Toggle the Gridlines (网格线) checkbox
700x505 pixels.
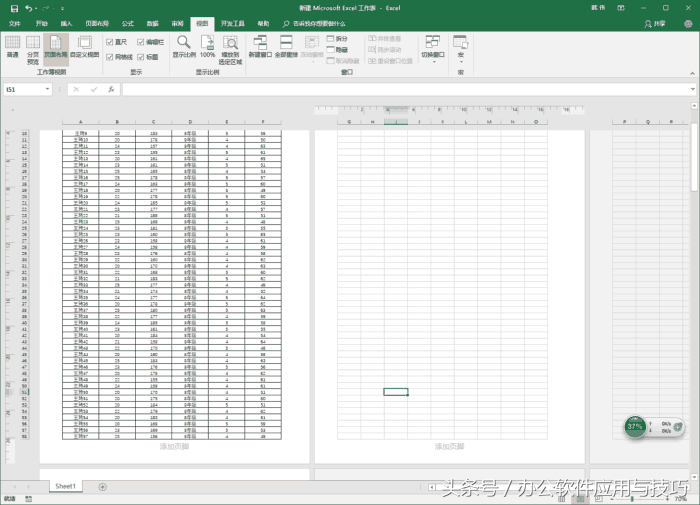pos(109,57)
